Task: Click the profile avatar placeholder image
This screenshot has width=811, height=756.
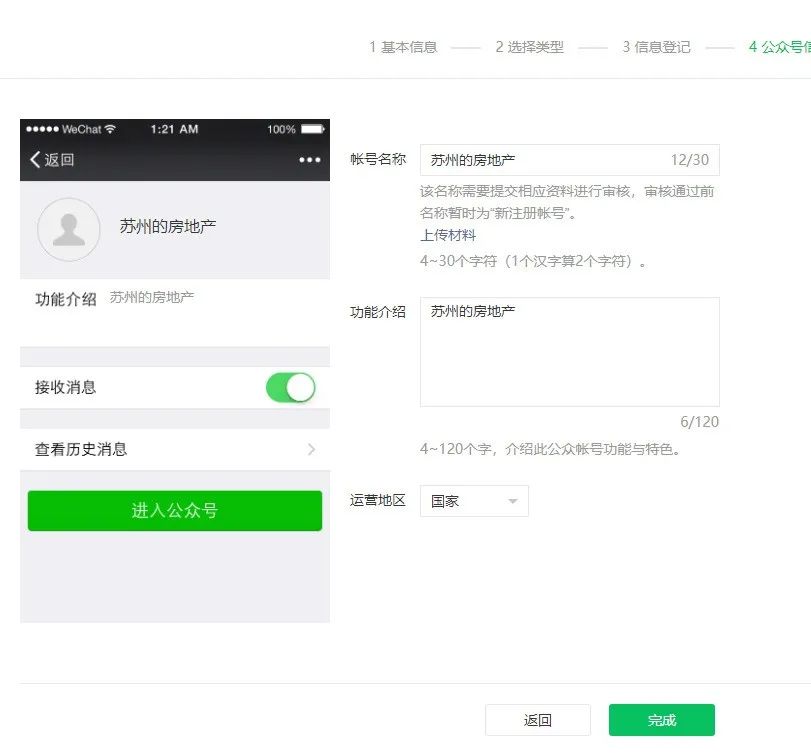Action: coord(69,229)
